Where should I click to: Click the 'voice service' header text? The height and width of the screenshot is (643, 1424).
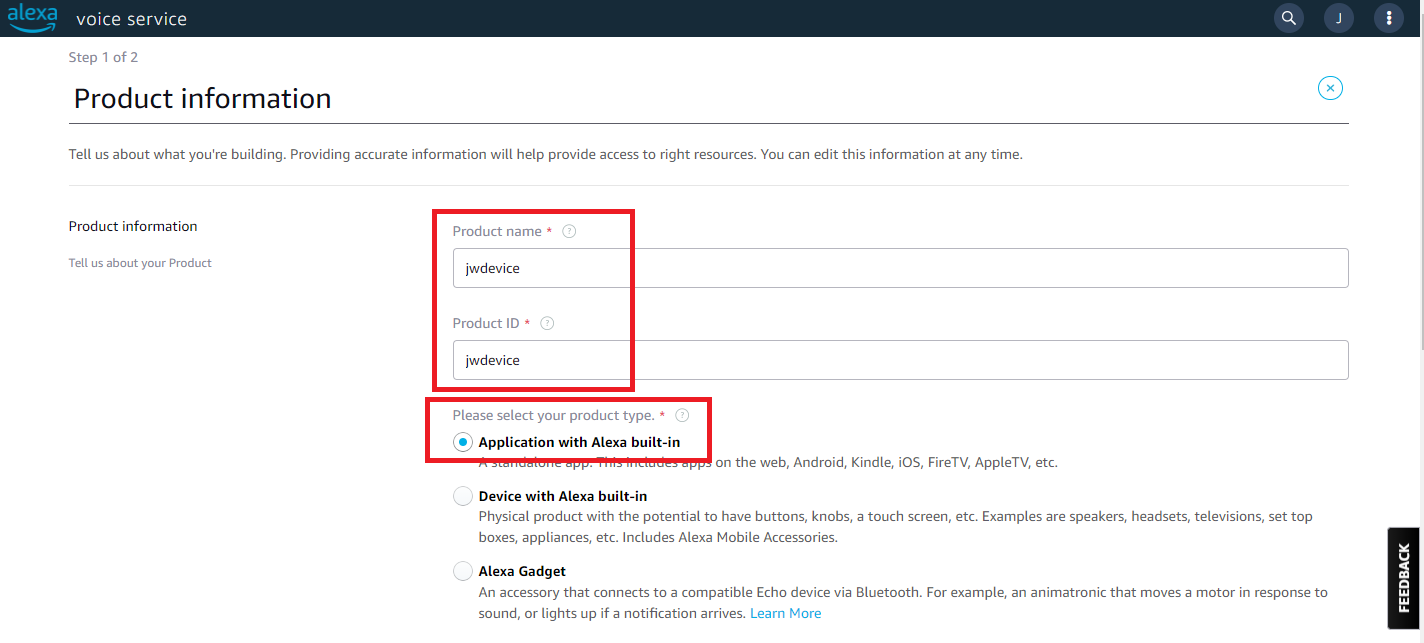click(x=131, y=19)
